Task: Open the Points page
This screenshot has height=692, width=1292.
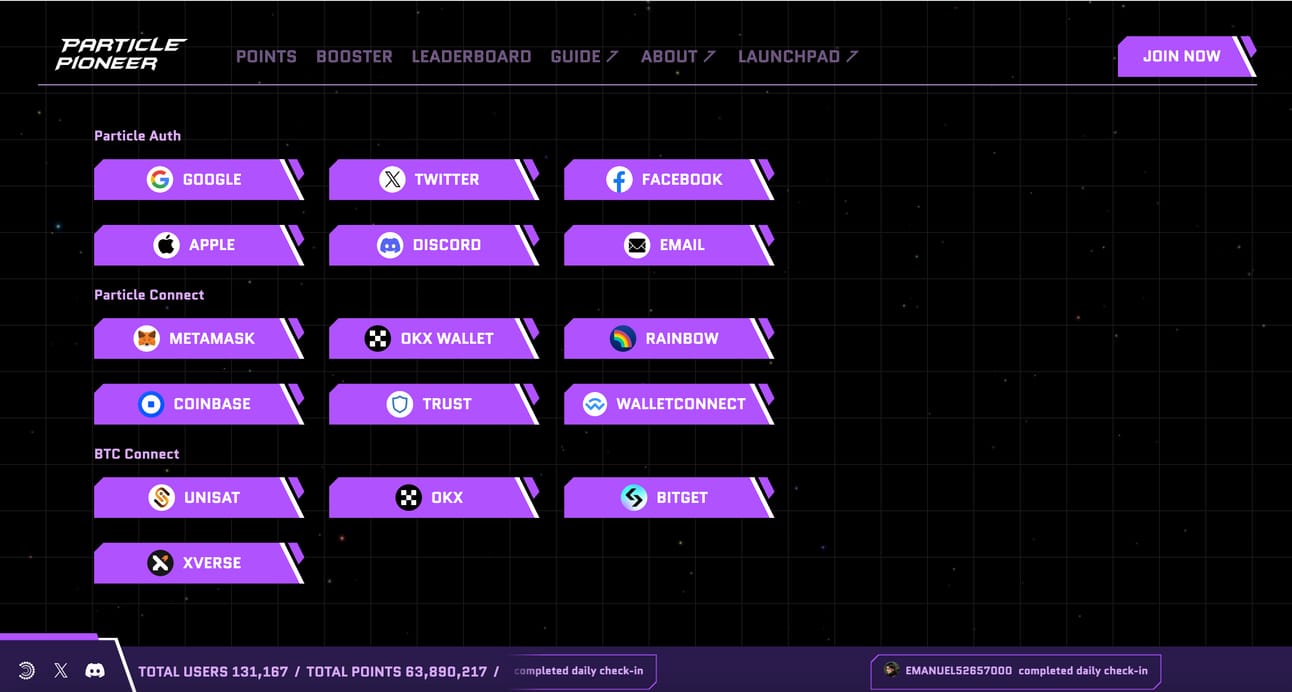Action: click(x=266, y=57)
